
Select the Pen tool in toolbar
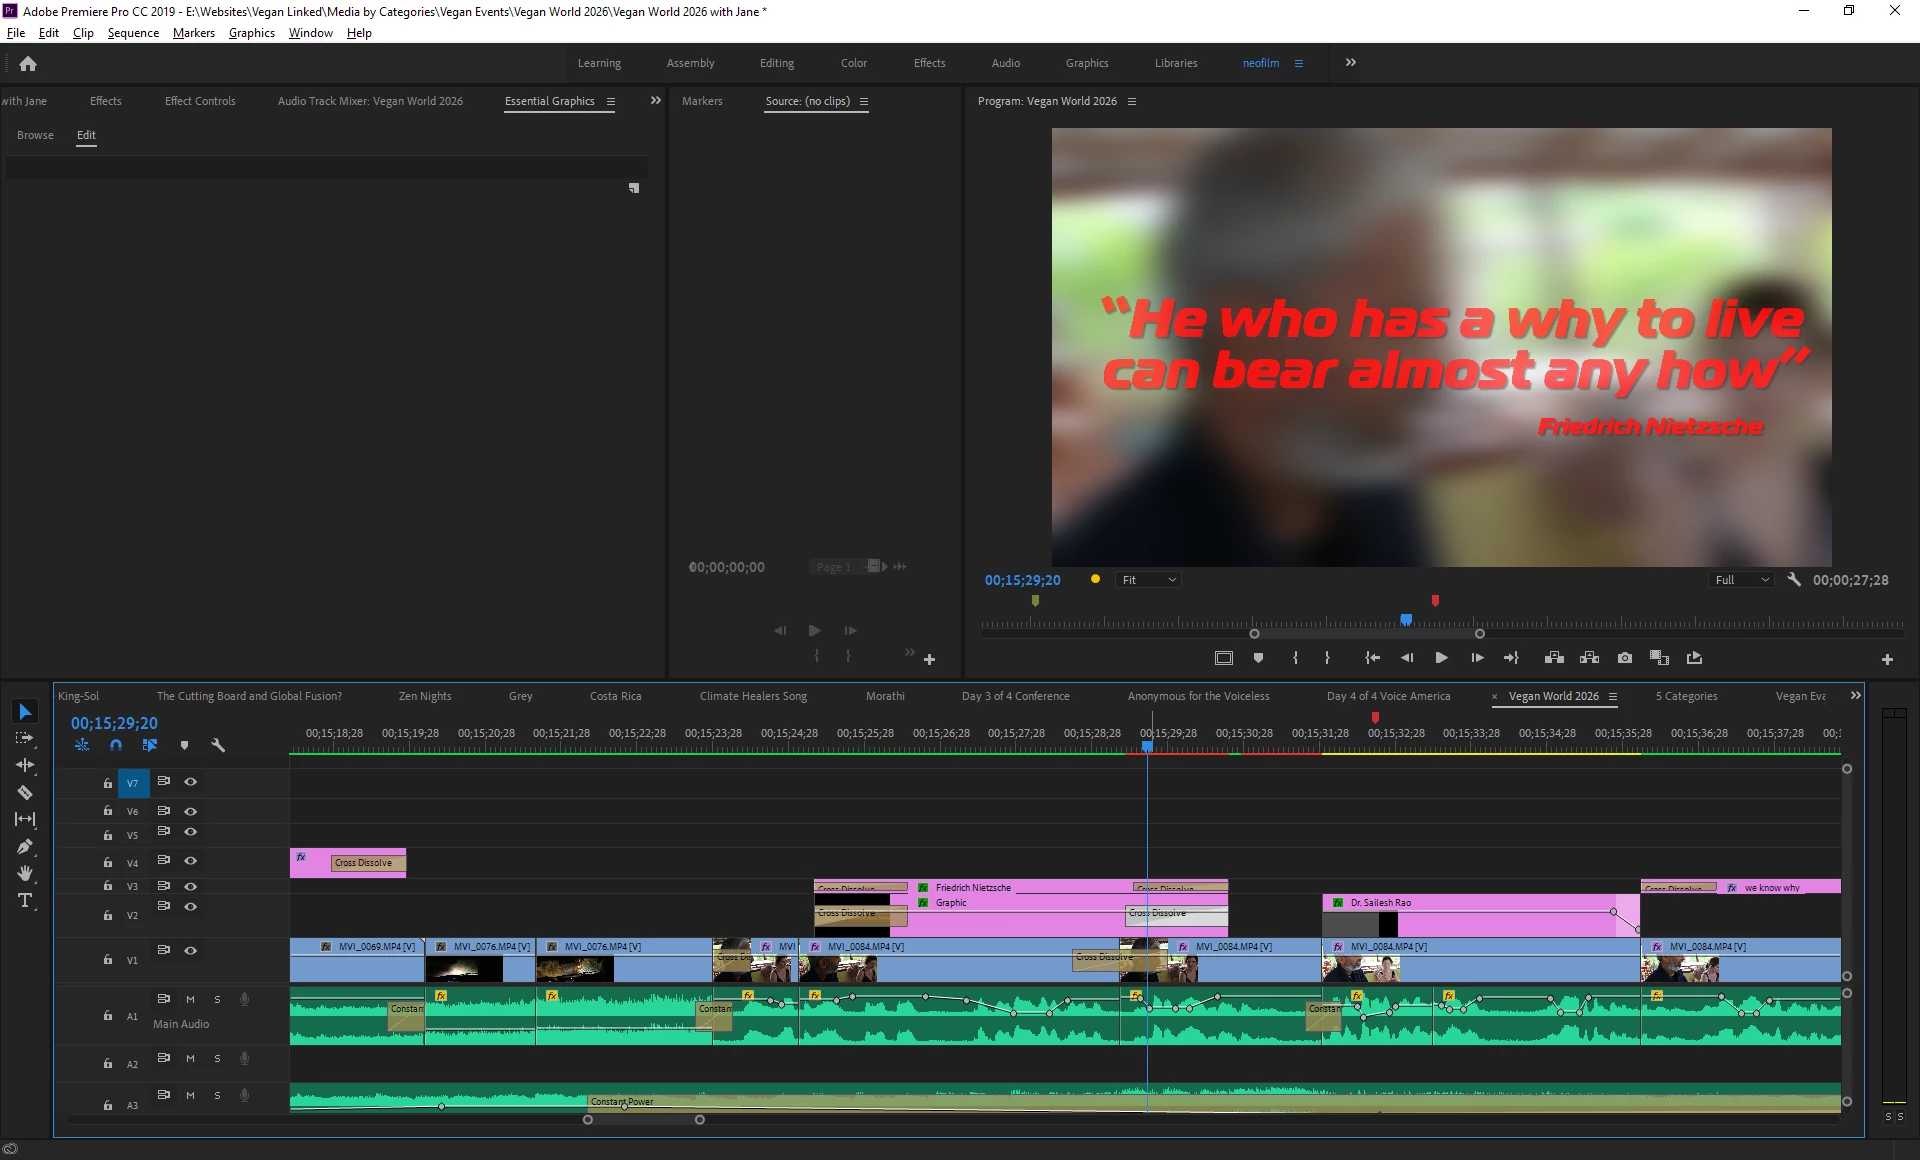click(25, 846)
